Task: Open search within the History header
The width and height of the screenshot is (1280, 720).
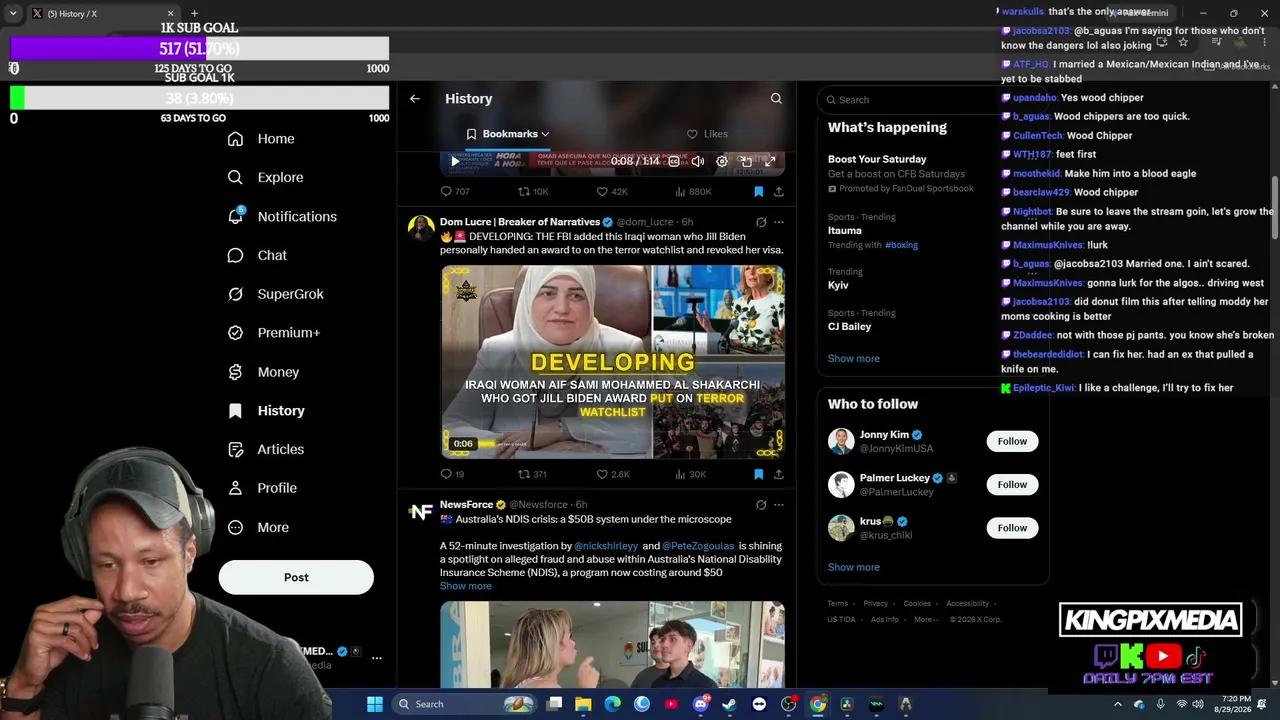Action: pyautogui.click(x=776, y=99)
